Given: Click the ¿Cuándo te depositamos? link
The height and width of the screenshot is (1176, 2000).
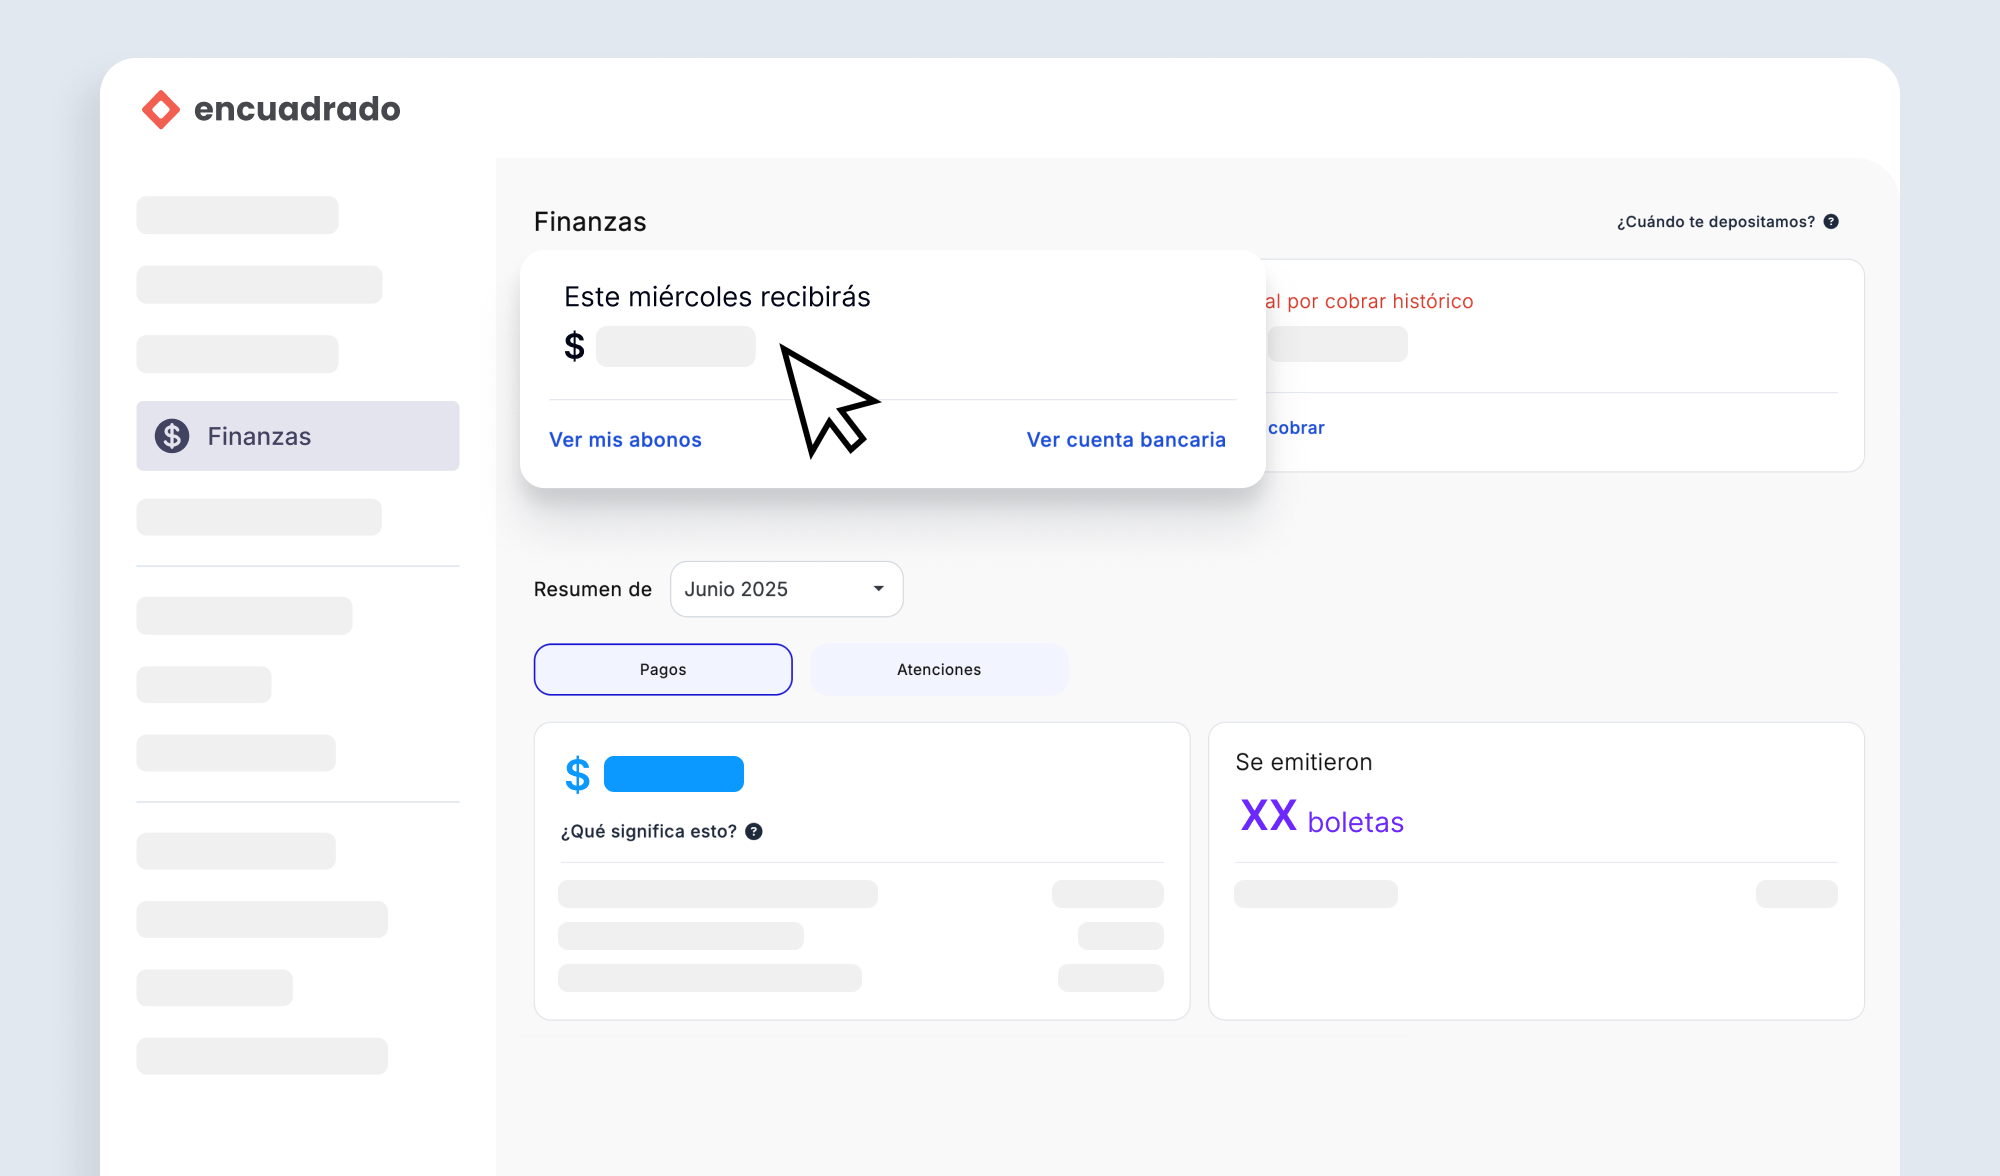Looking at the screenshot, I should pyautogui.click(x=1715, y=222).
